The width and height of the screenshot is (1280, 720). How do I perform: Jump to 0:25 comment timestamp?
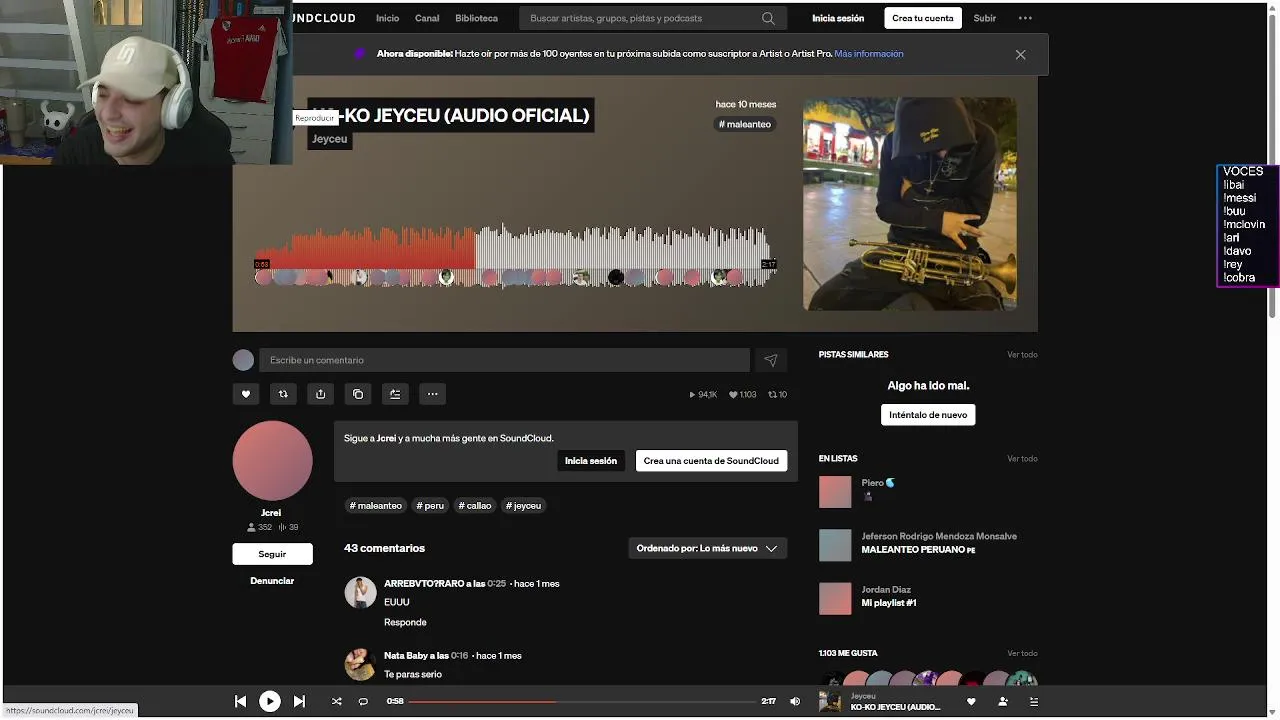[x=496, y=583]
